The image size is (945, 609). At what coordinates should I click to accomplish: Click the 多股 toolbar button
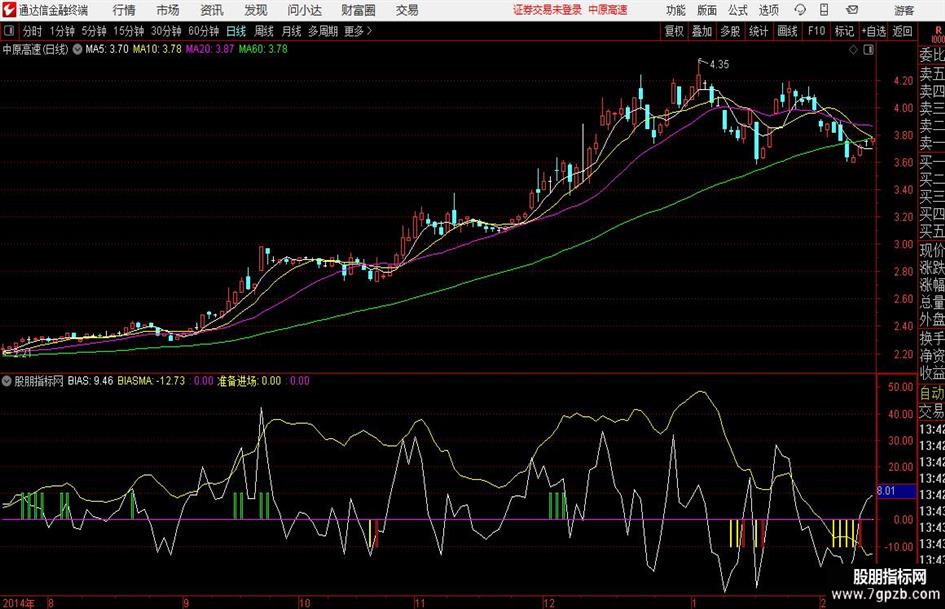tap(730, 31)
